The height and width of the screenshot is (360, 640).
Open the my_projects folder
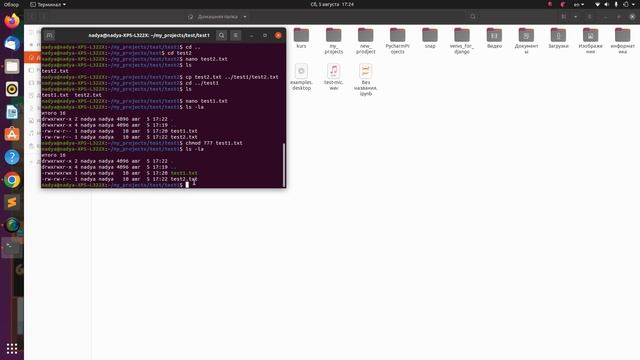pos(333,41)
